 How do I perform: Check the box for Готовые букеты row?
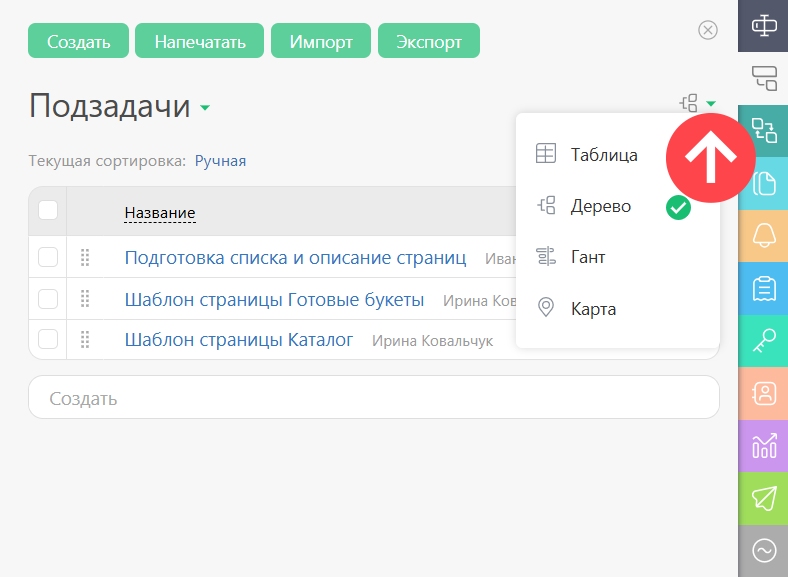(48, 299)
